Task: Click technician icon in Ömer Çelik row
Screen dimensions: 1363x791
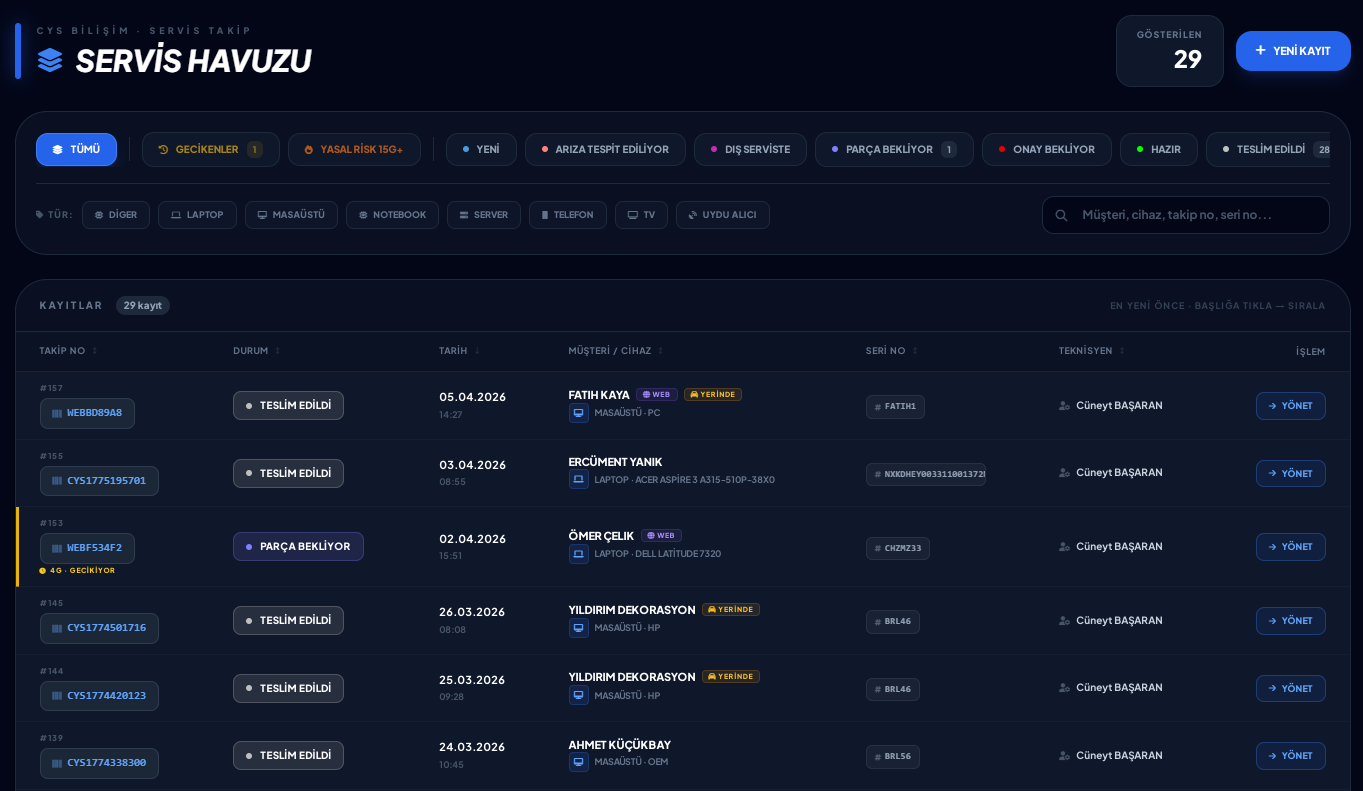Action: click(1065, 547)
